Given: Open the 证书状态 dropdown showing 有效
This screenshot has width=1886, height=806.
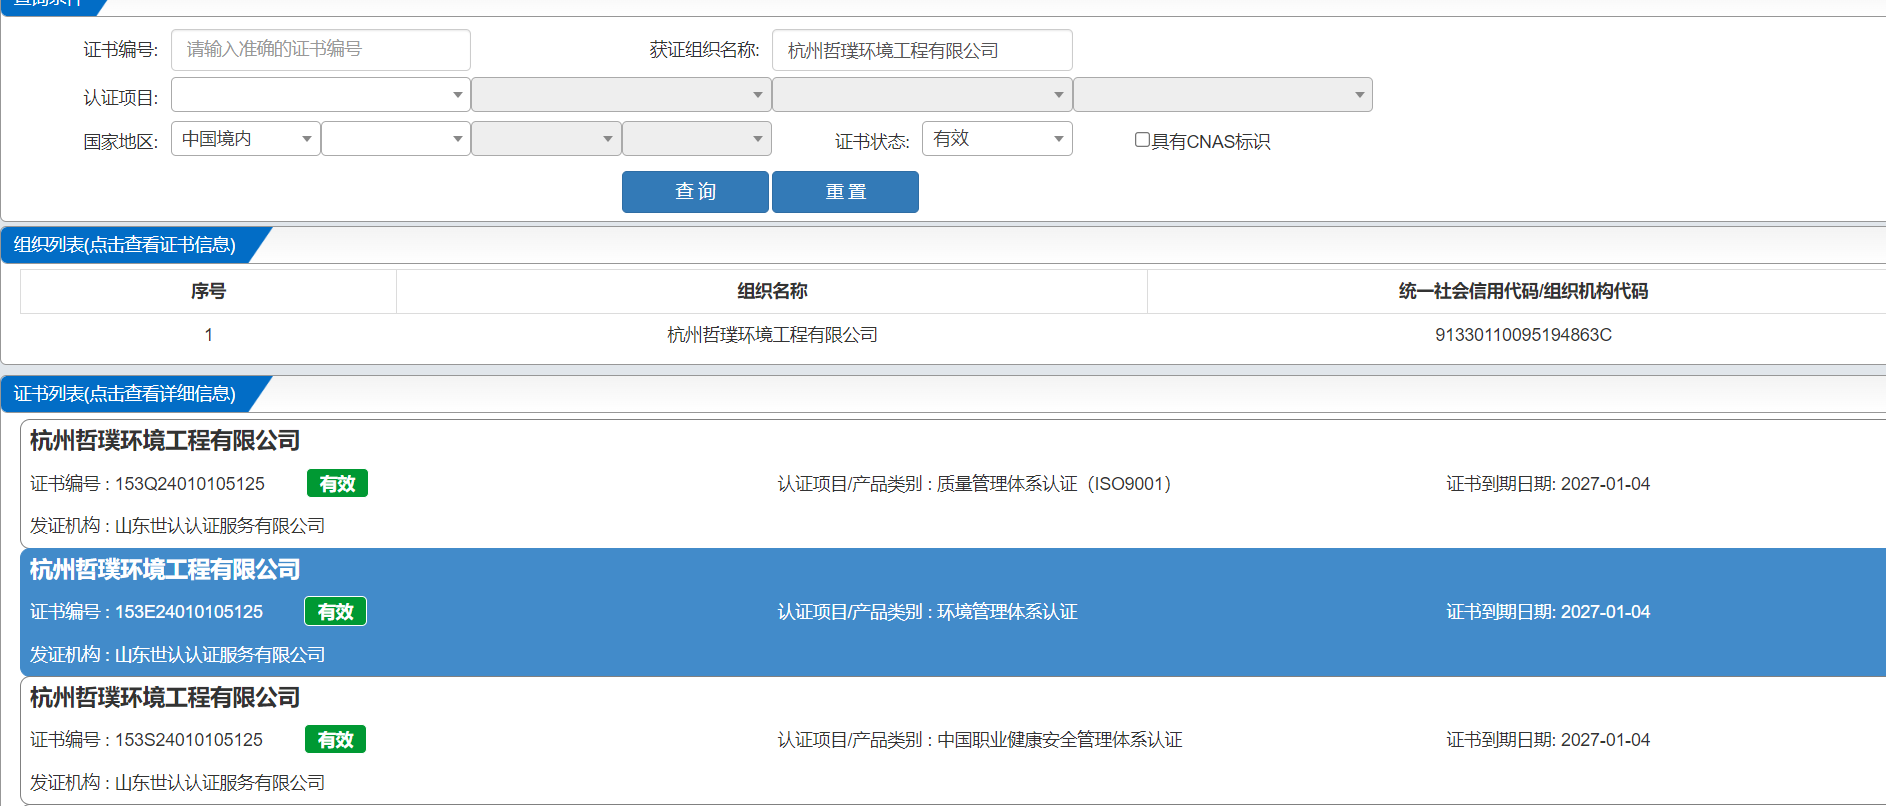Looking at the screenshot, I should (x=997, y=139).
